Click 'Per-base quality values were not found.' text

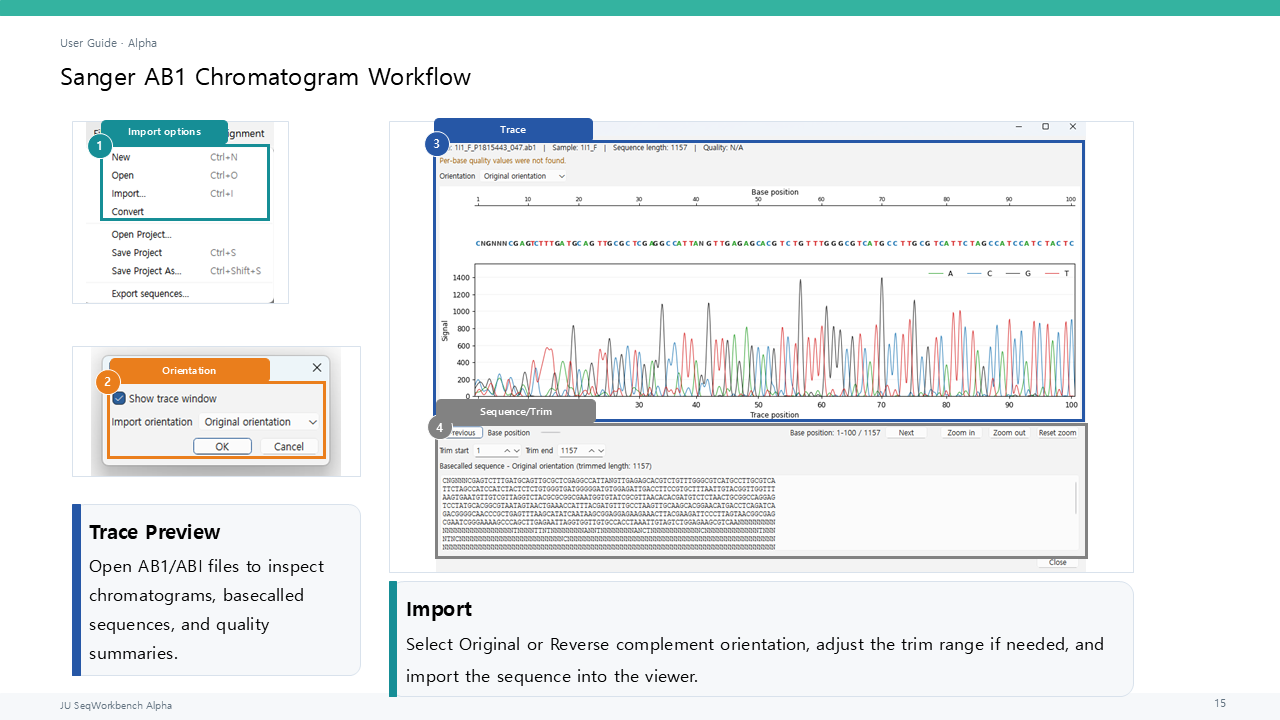point(502,160)
